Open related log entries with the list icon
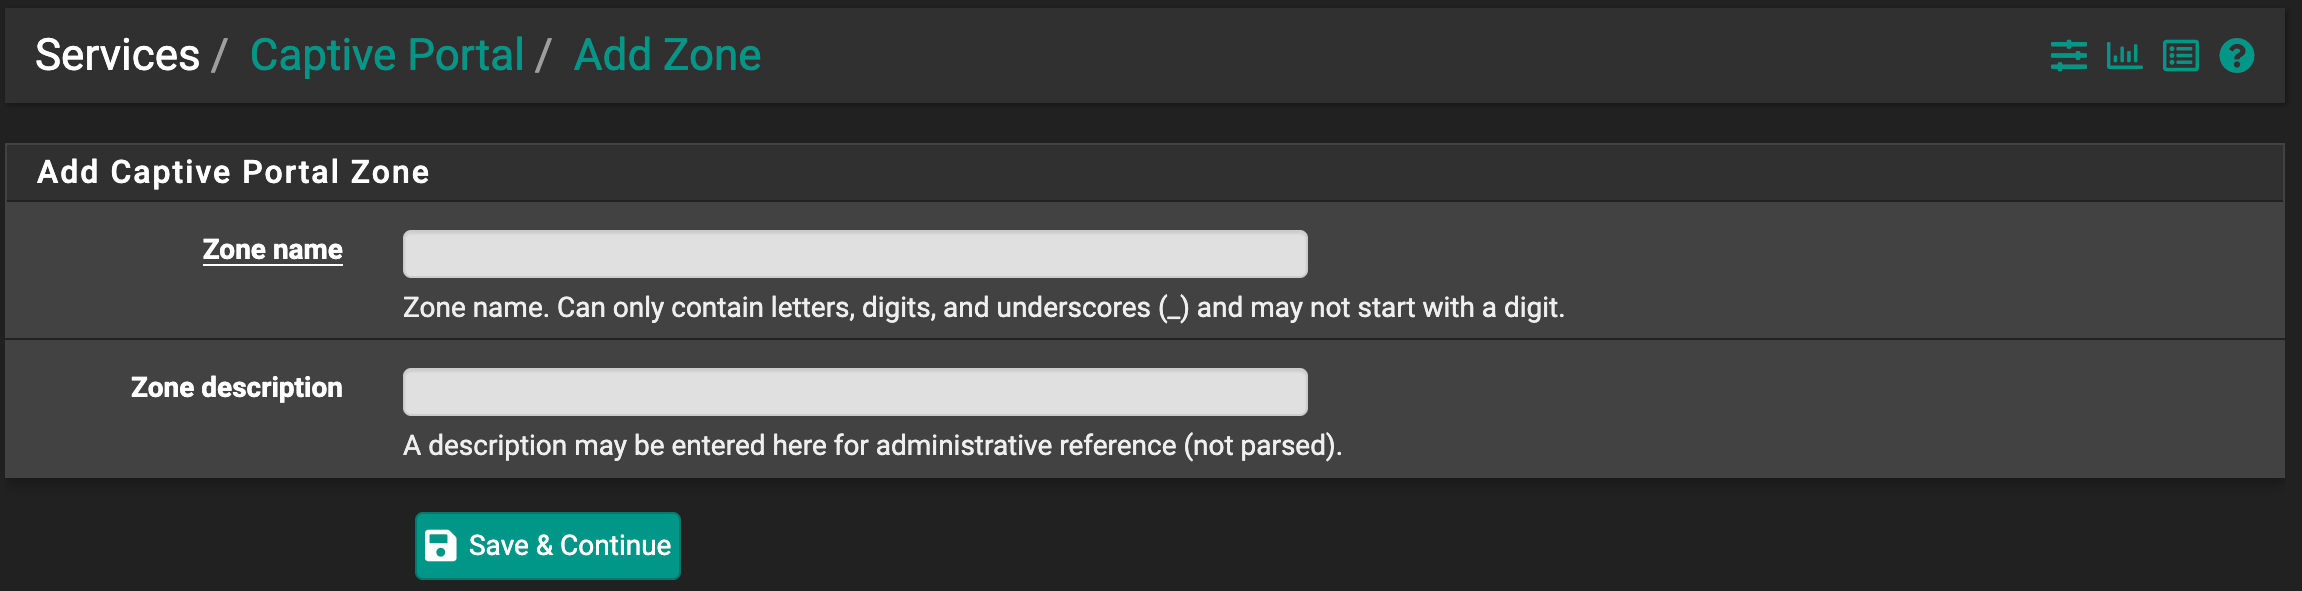The image size is (2302, 591). coord(2180,55)
